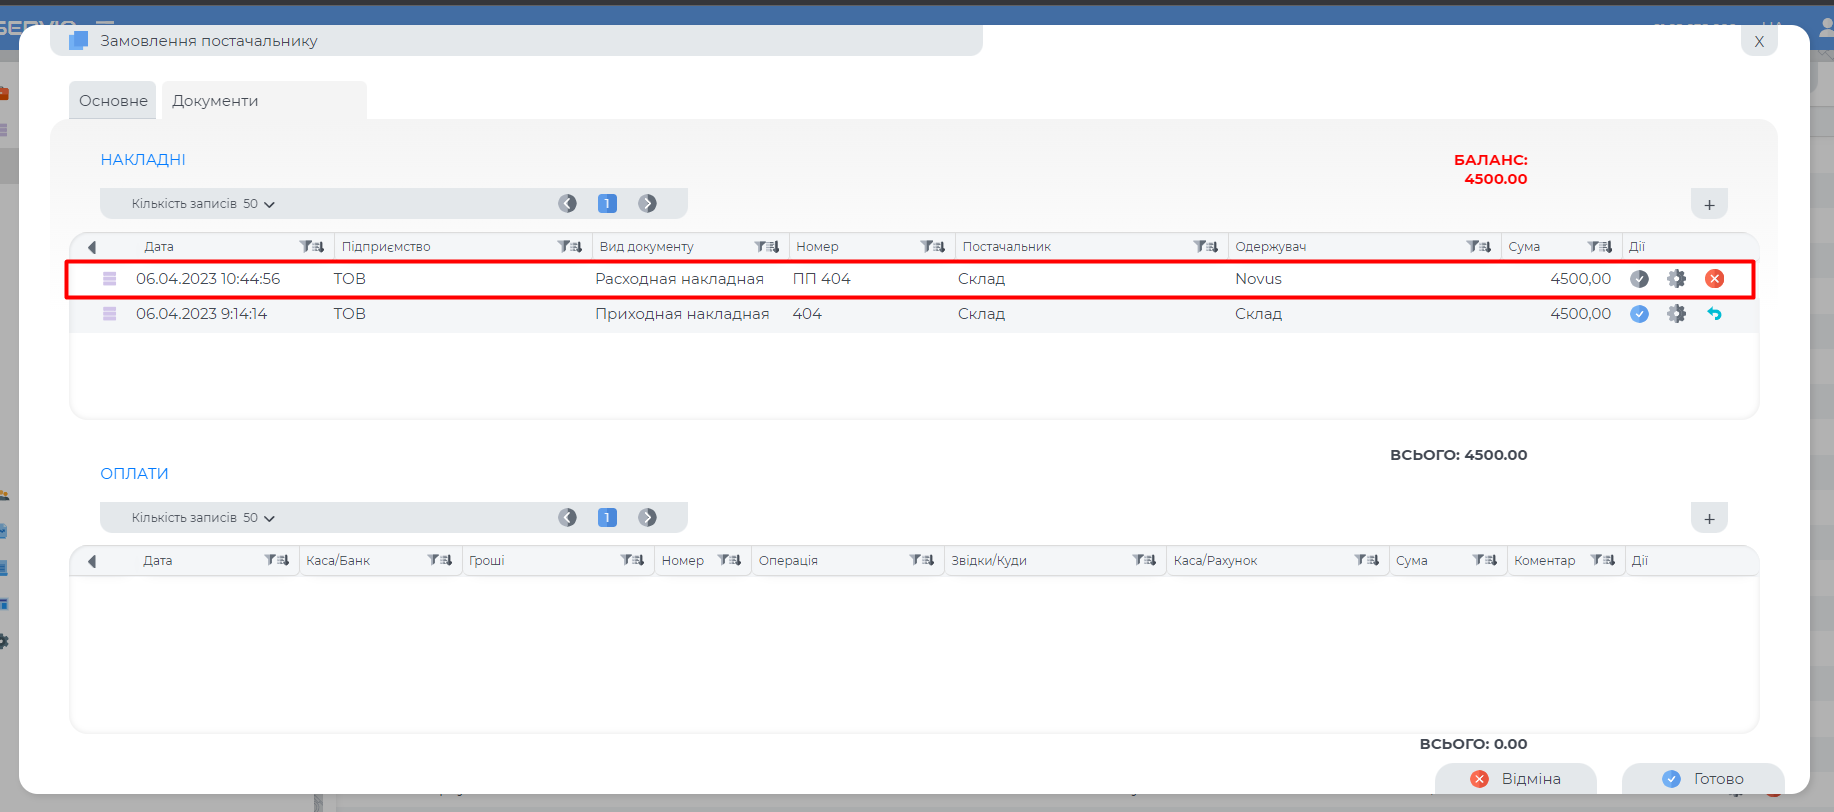Toggle the grey checkmark on the ПП 404 row

point(1639,279)
